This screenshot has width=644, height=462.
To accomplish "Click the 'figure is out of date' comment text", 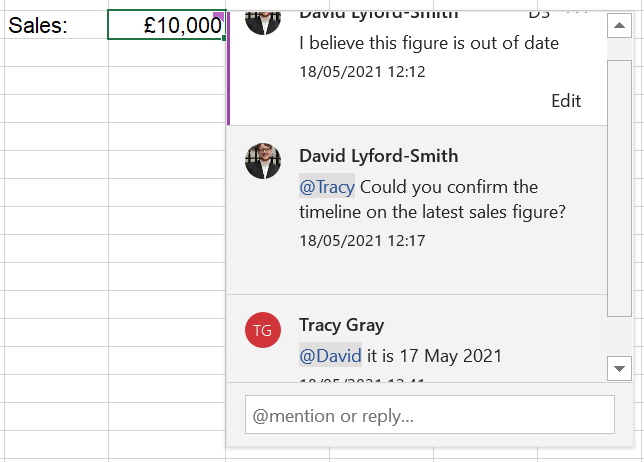I will 429,44.
